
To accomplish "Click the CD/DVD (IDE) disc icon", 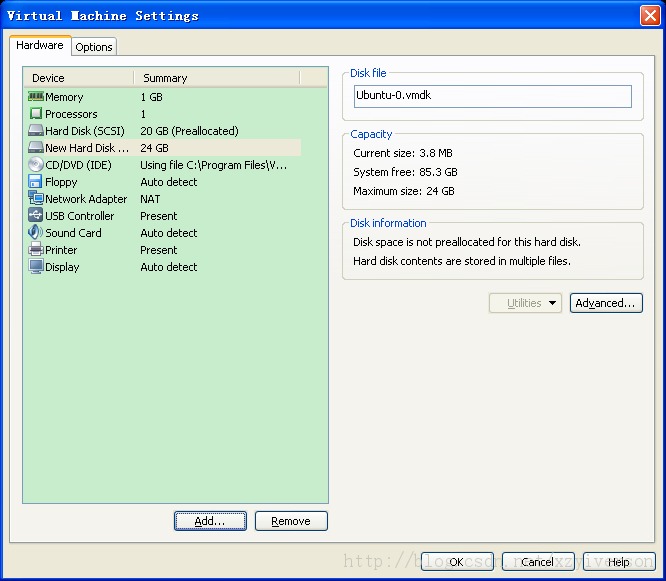I will click(x=36, y=165).
